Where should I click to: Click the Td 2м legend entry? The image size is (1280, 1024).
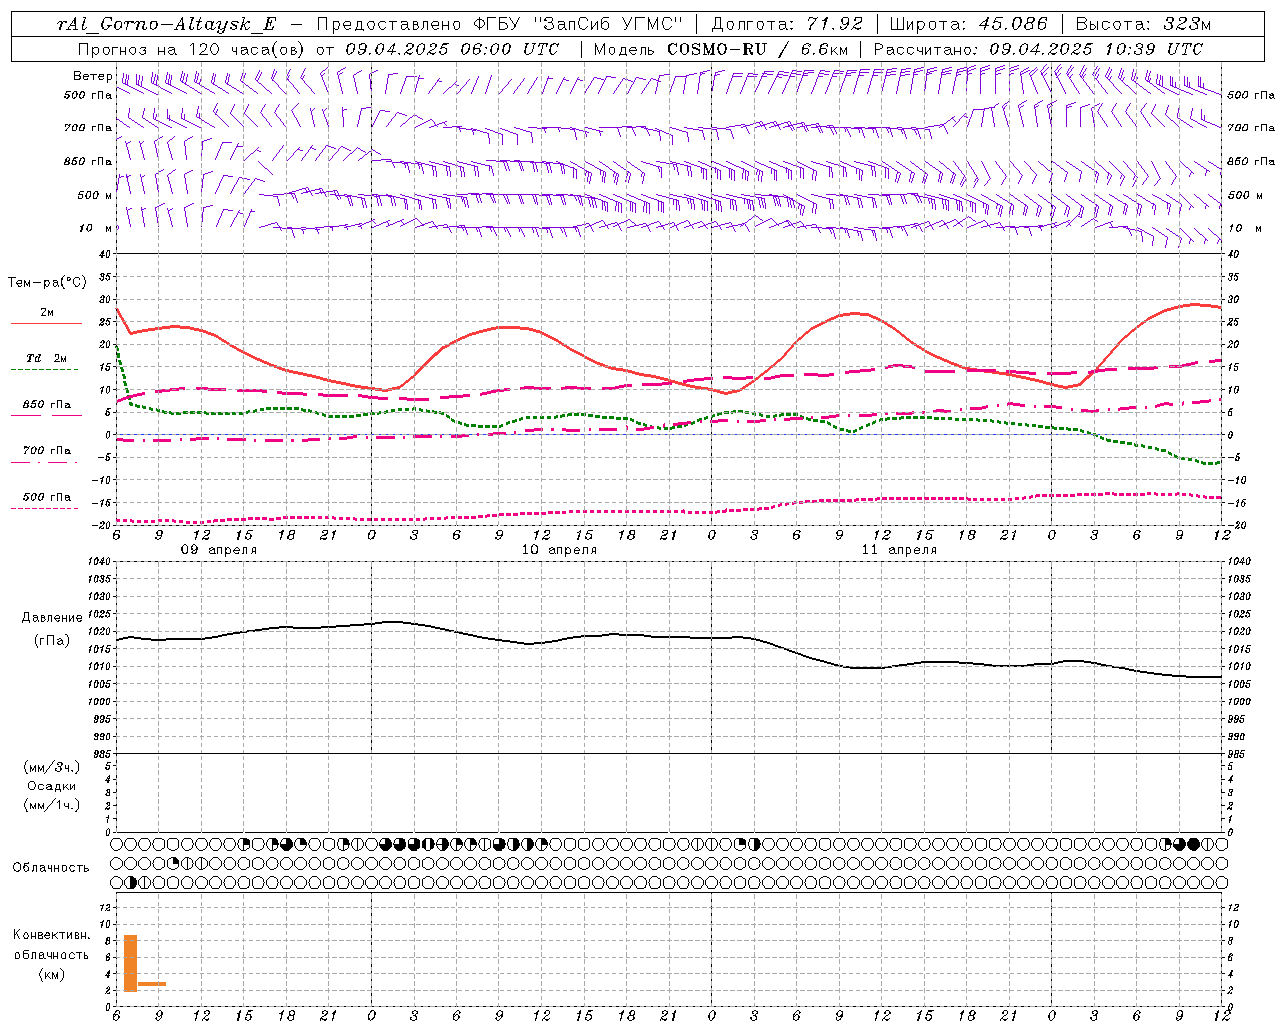point(46,358)
